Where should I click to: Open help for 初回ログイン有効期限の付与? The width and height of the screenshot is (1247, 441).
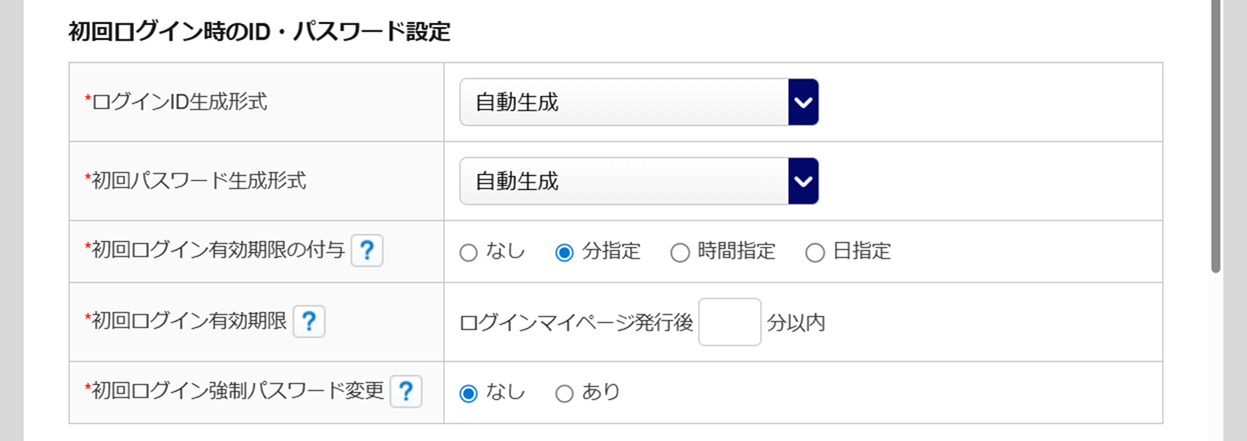(x=367, y=251)
